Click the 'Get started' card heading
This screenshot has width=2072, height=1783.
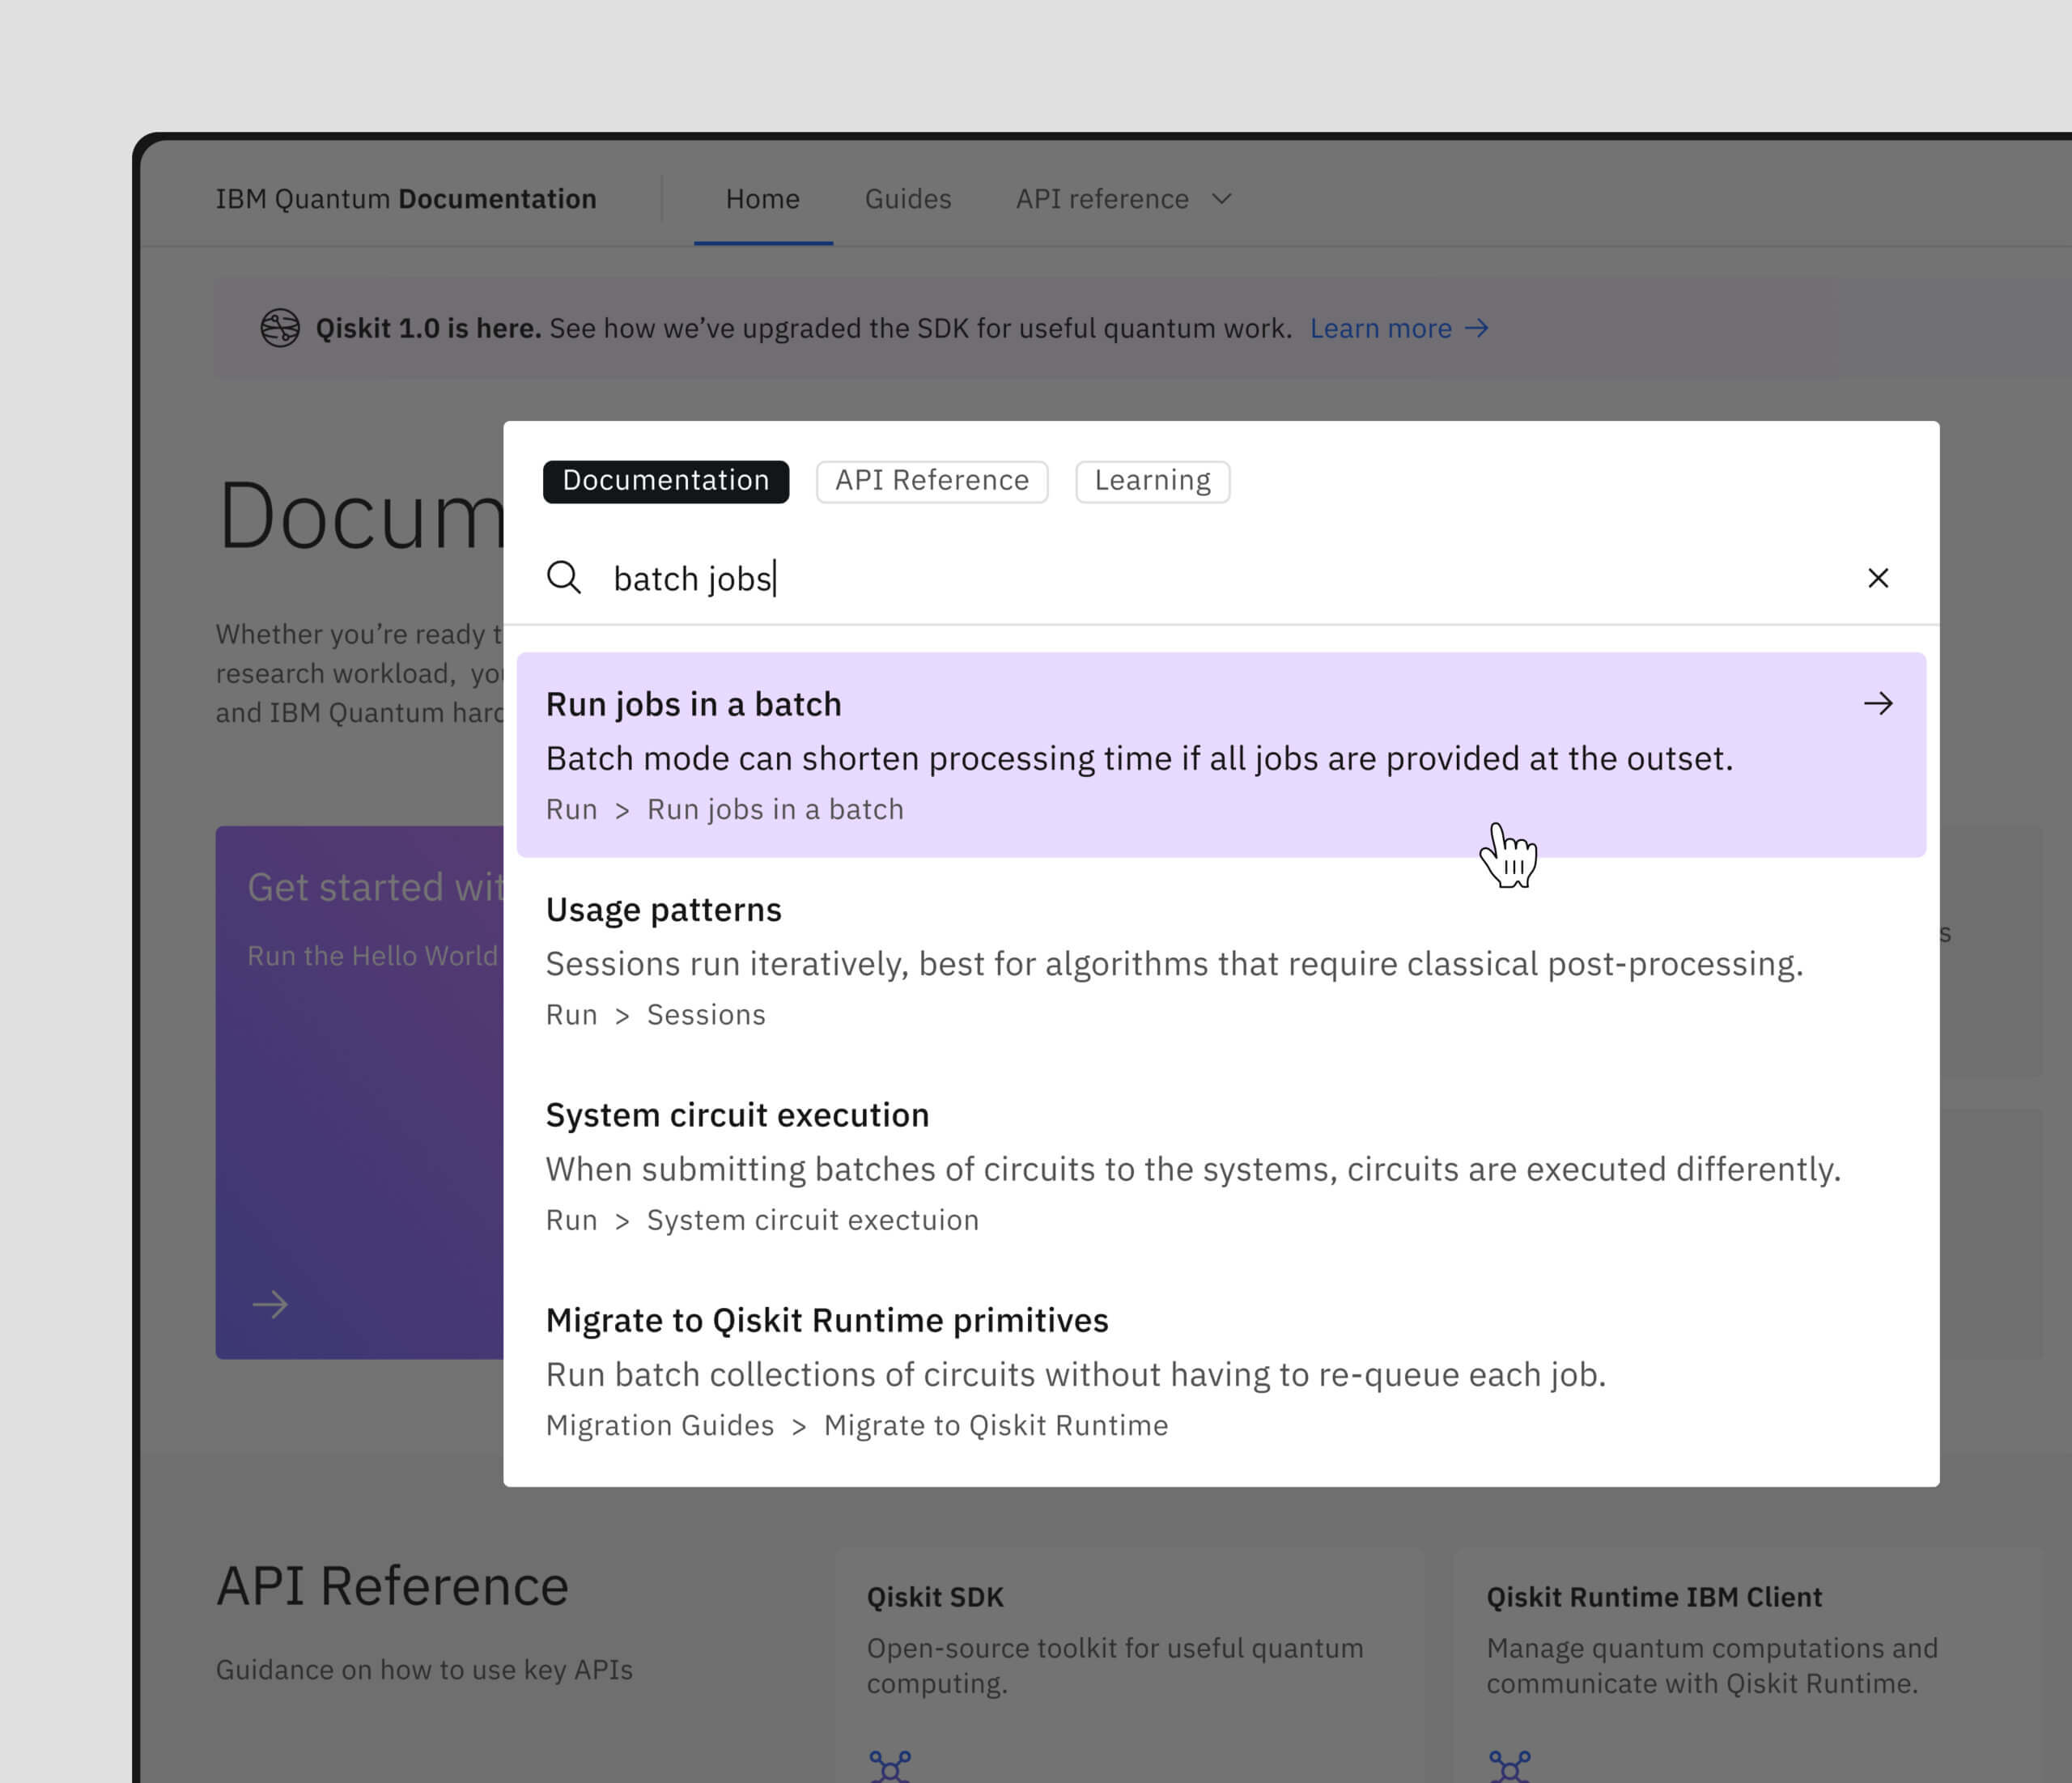[x=375, y=887]
